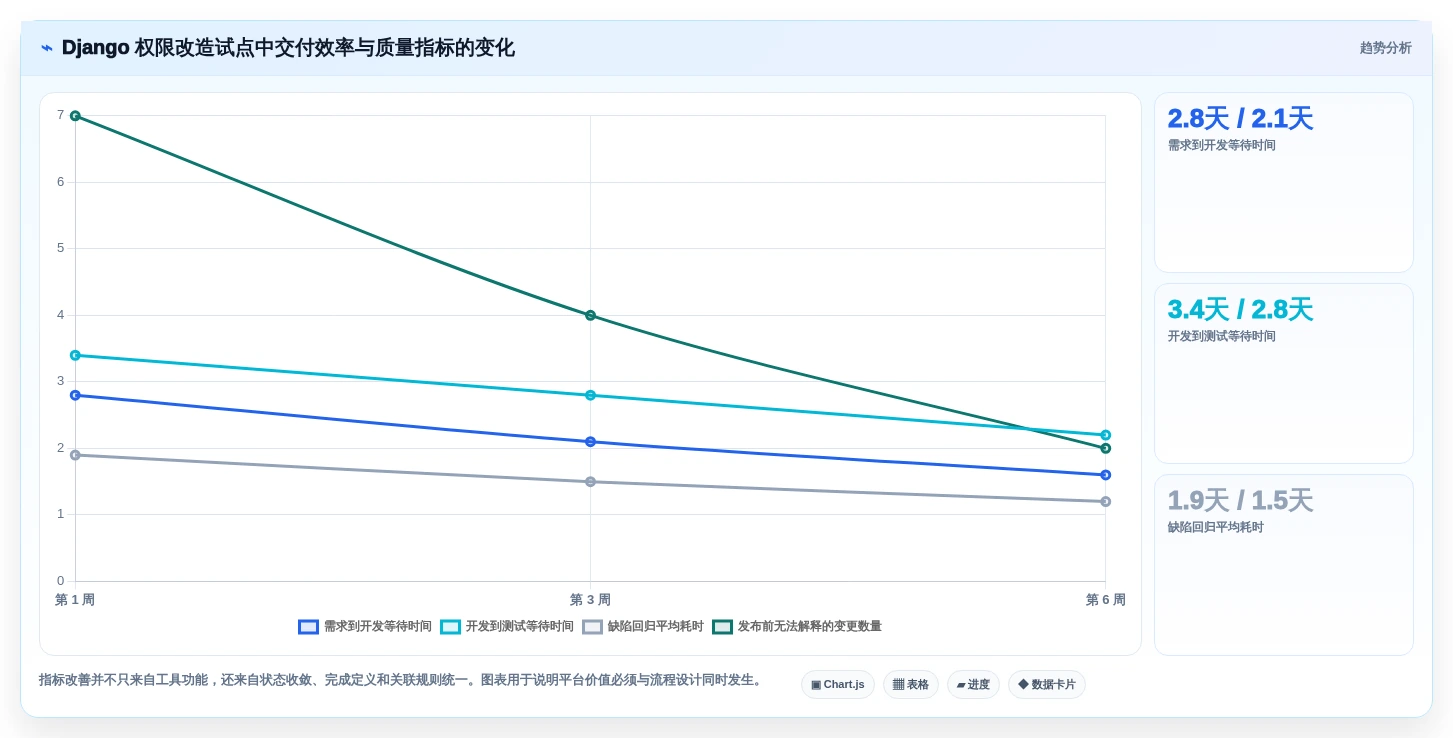
Task: Select the 表格 chip
Action: (x=911, y=685)
